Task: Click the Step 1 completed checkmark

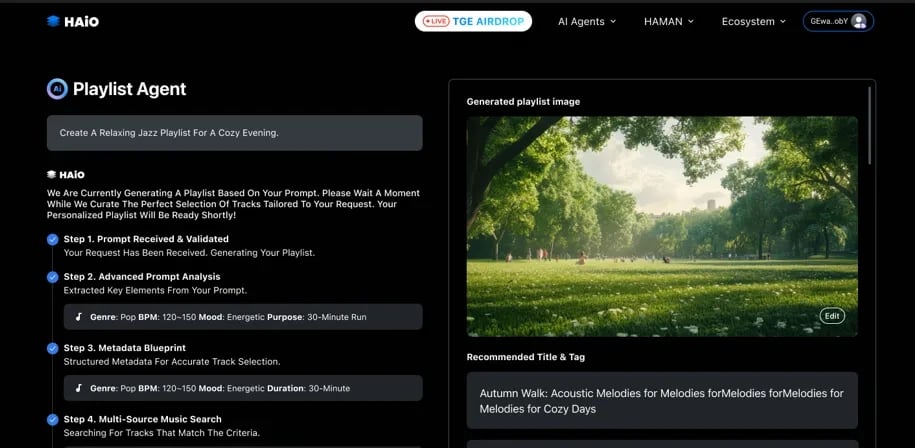Action: tap(52, 239)
